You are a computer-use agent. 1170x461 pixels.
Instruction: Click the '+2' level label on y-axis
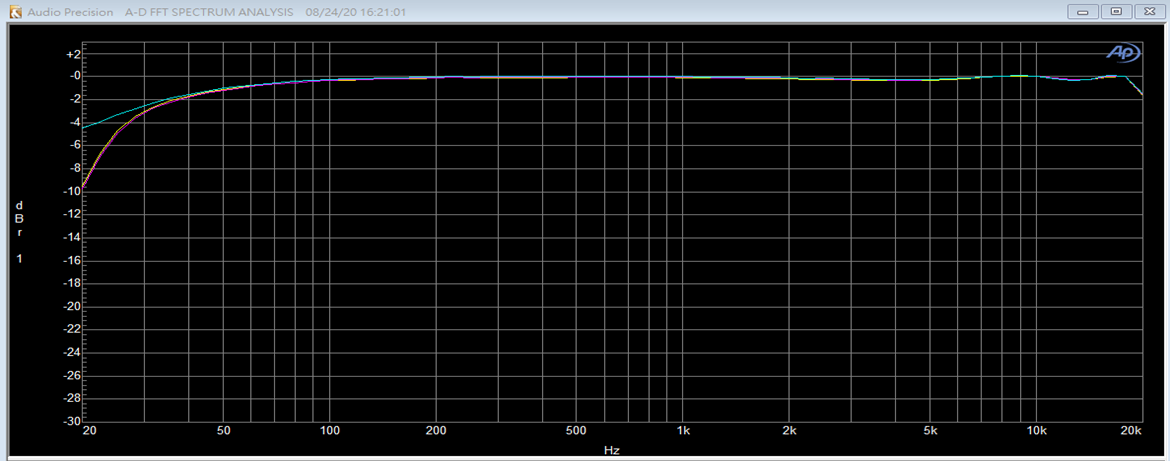coord(72,53)
